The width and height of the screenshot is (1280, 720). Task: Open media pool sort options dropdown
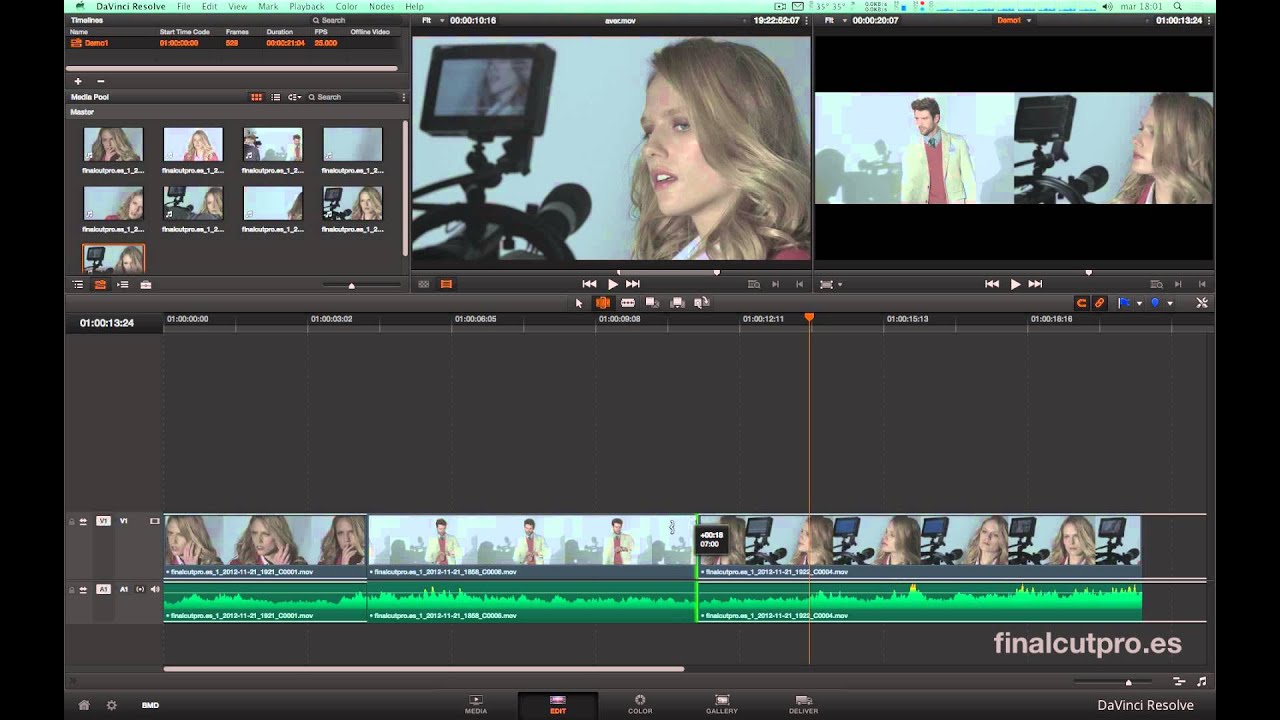click(x=294, y=97)
